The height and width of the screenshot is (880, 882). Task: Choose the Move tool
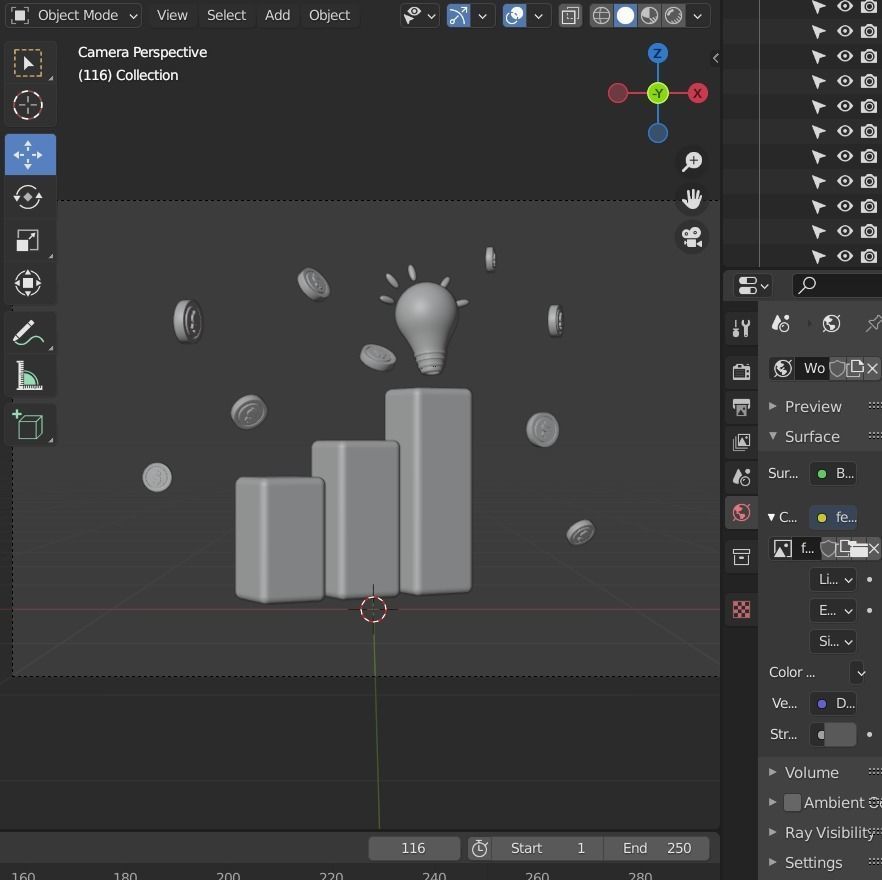30,154
